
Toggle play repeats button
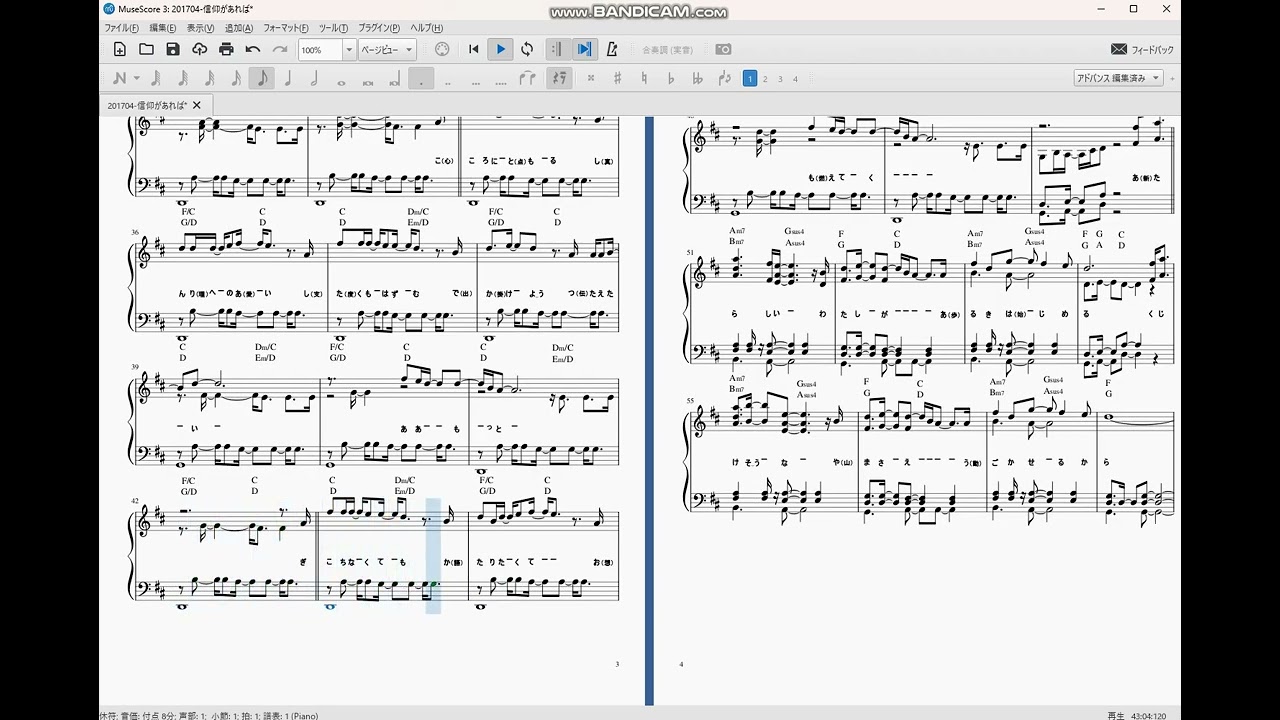coord(558,49)
